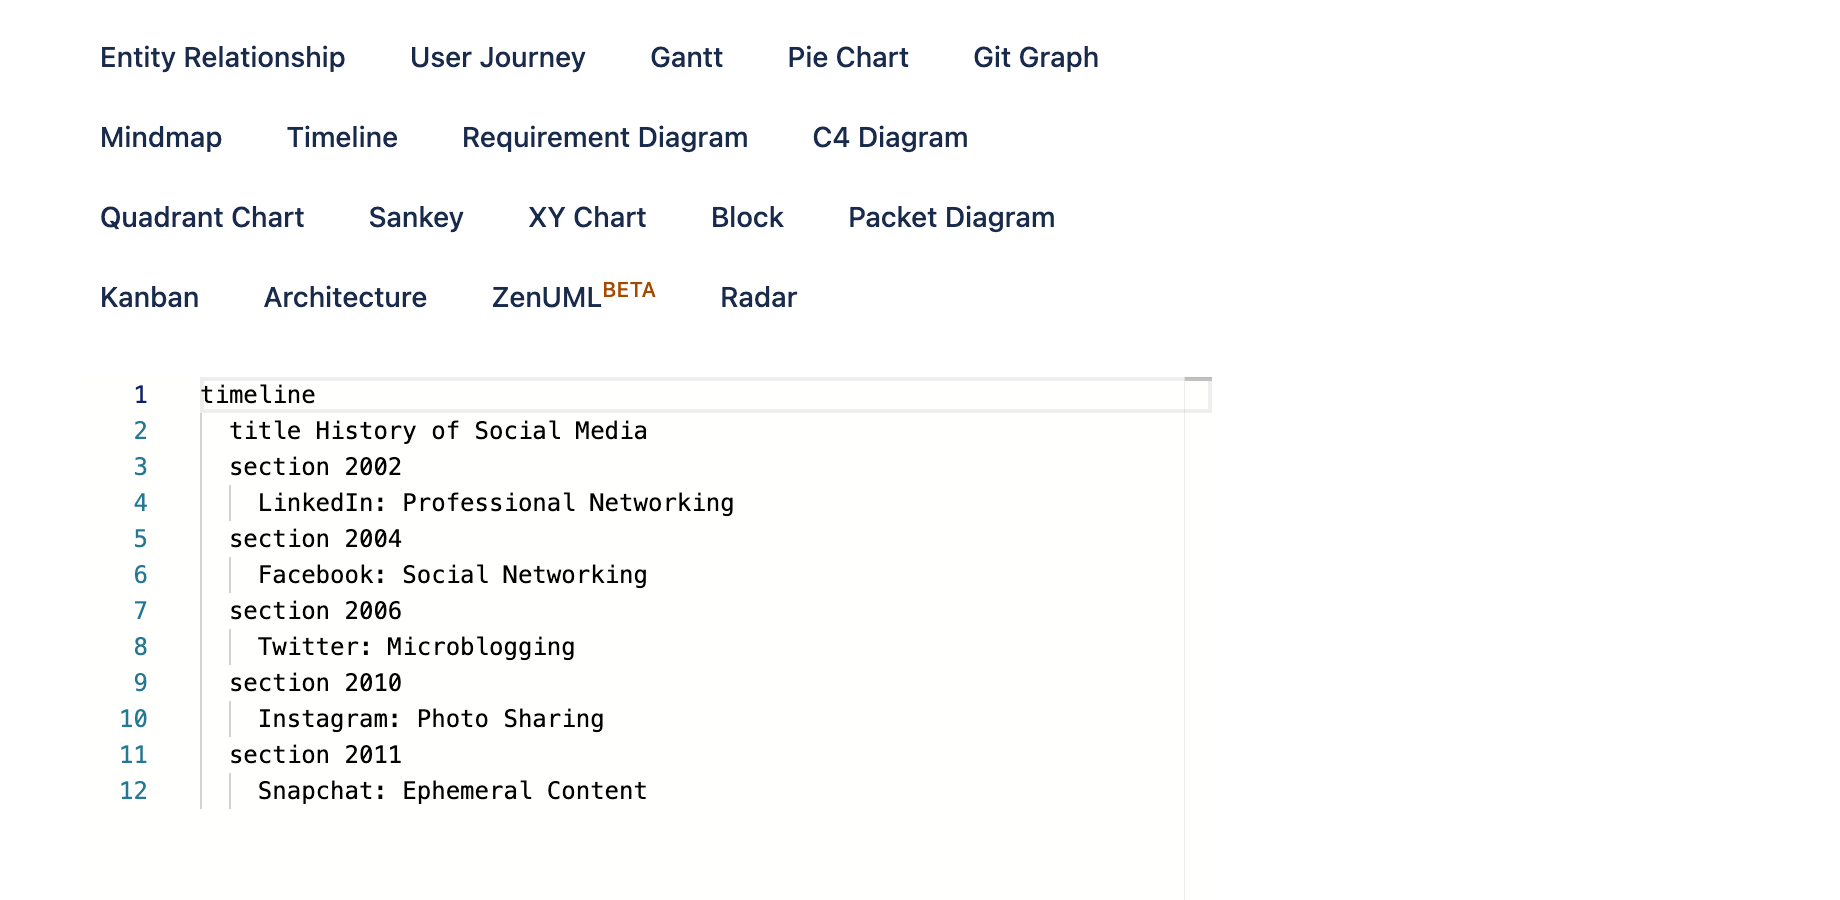Load the Quadrant Chart sample
The image size is (1840, 900).
202,218
